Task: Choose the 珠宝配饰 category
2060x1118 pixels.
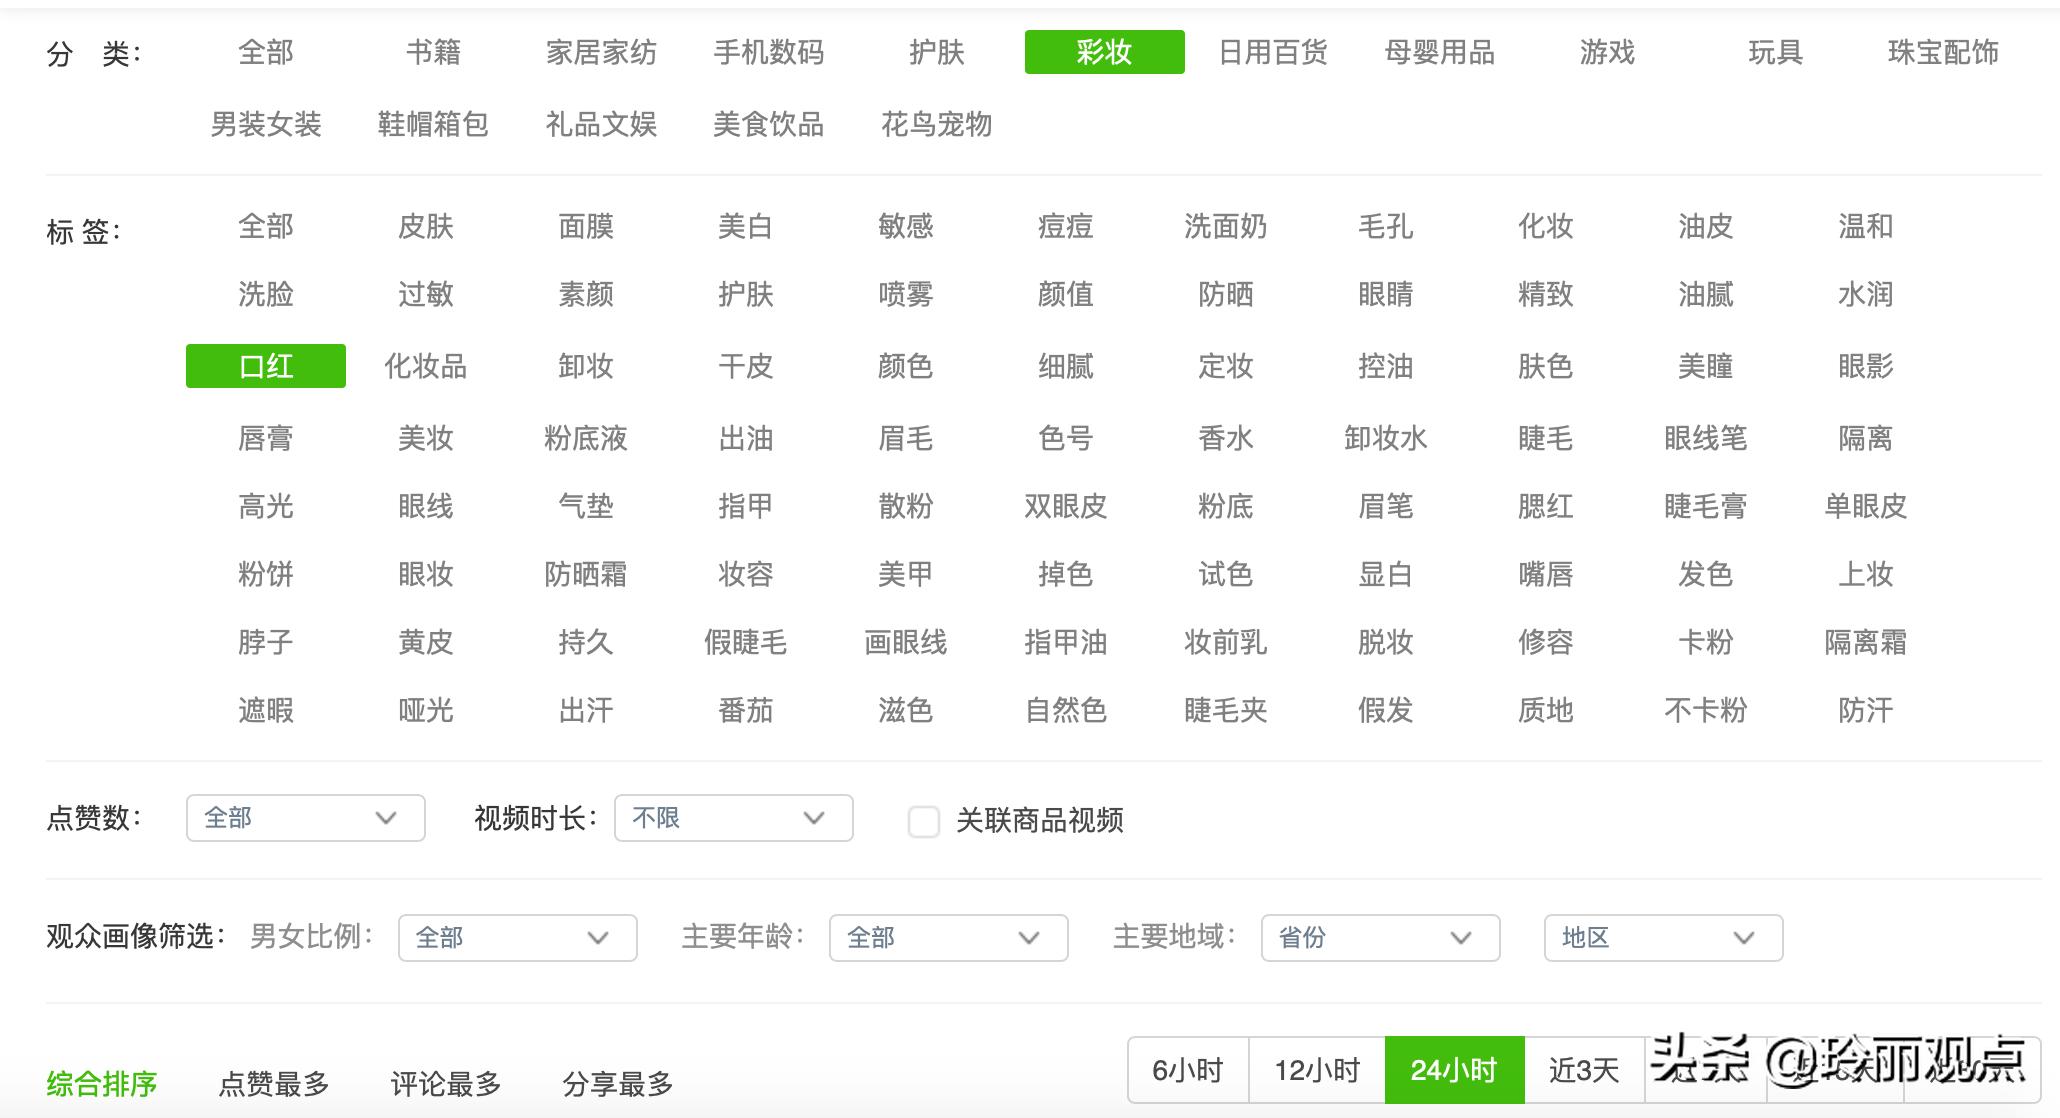Action: pos(1943,52)
